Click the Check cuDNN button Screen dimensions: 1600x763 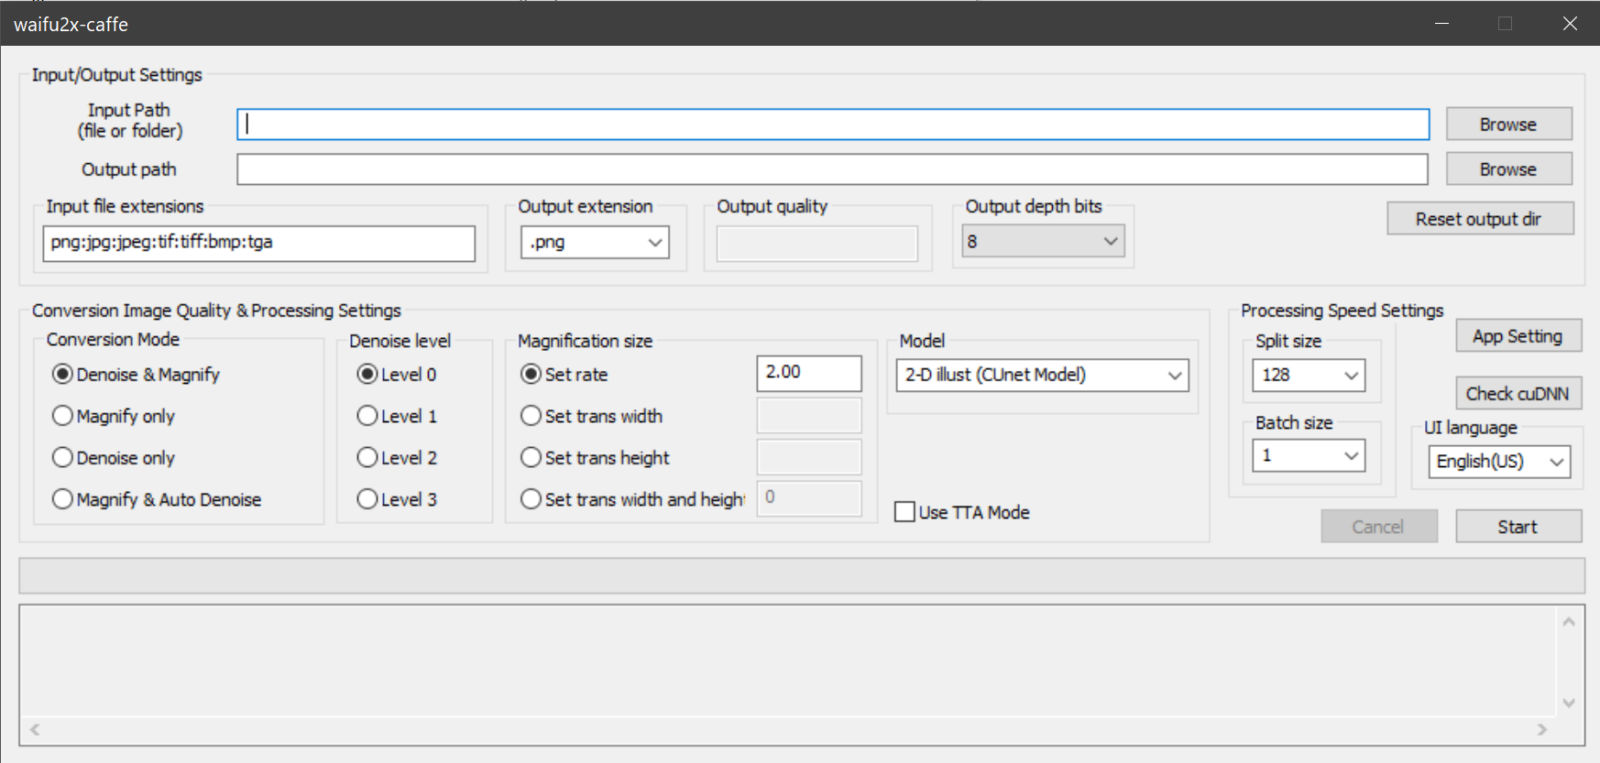[x=1518, y=393]
